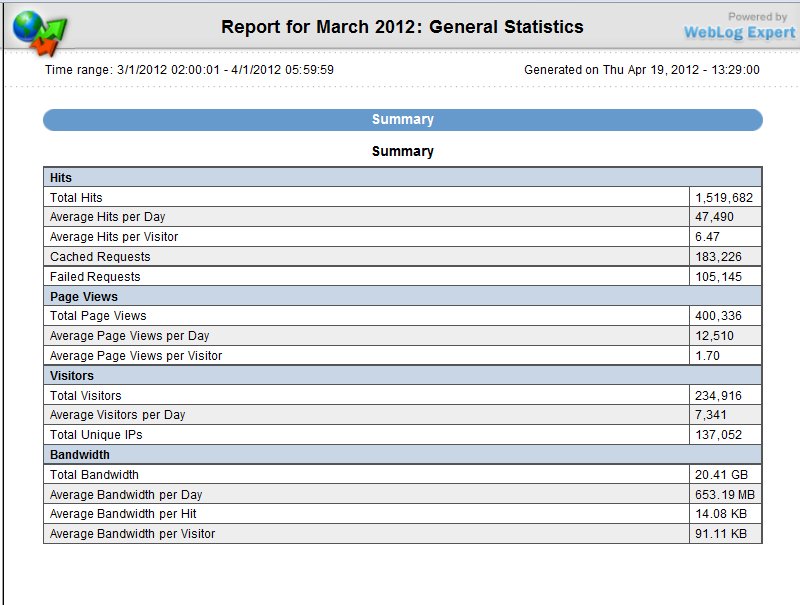Click the Bandwidth section header row
Image resolution: width=800 pixels, height=605 pixels.
(x=403, y=455)
